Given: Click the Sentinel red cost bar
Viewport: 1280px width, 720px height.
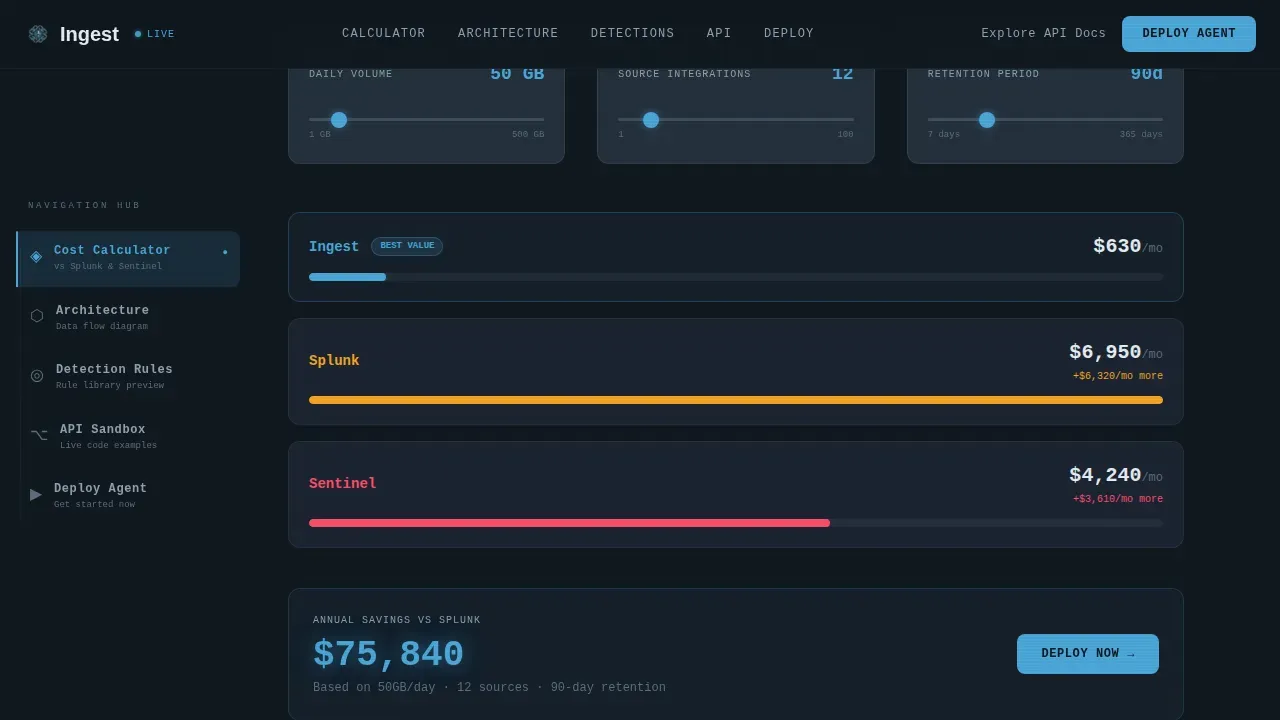Looking at the screenshot, I should point(569,523).
